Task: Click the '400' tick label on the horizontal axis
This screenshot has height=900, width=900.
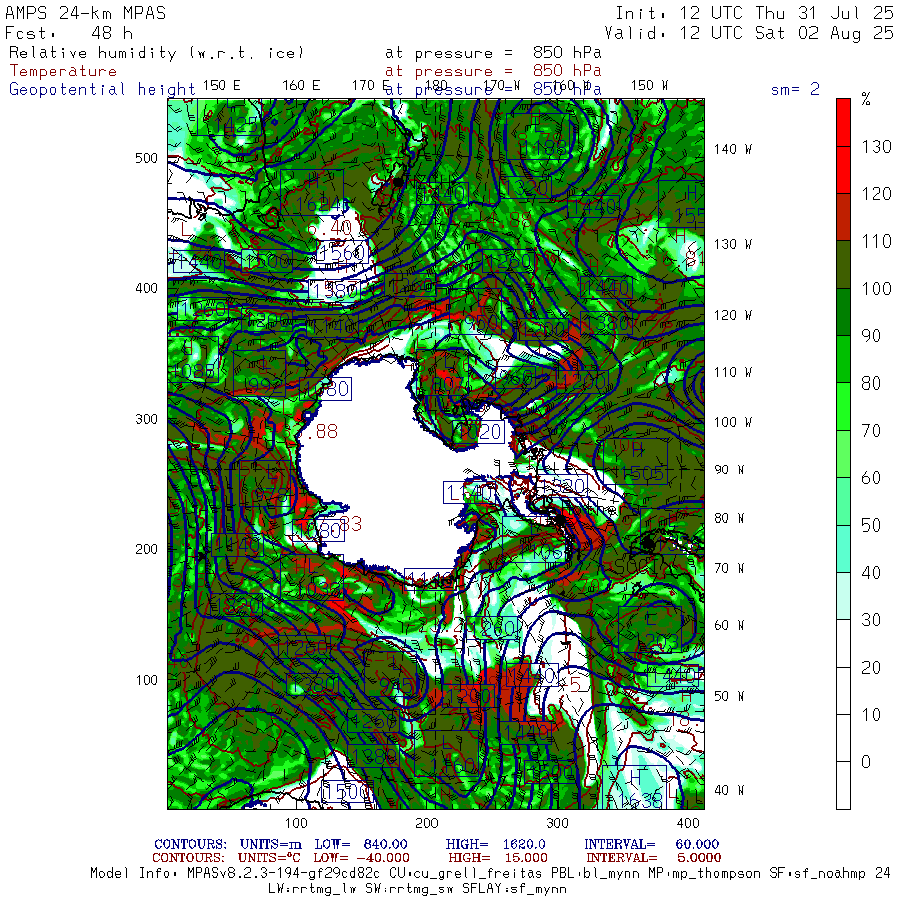Action: click(688, 823)
